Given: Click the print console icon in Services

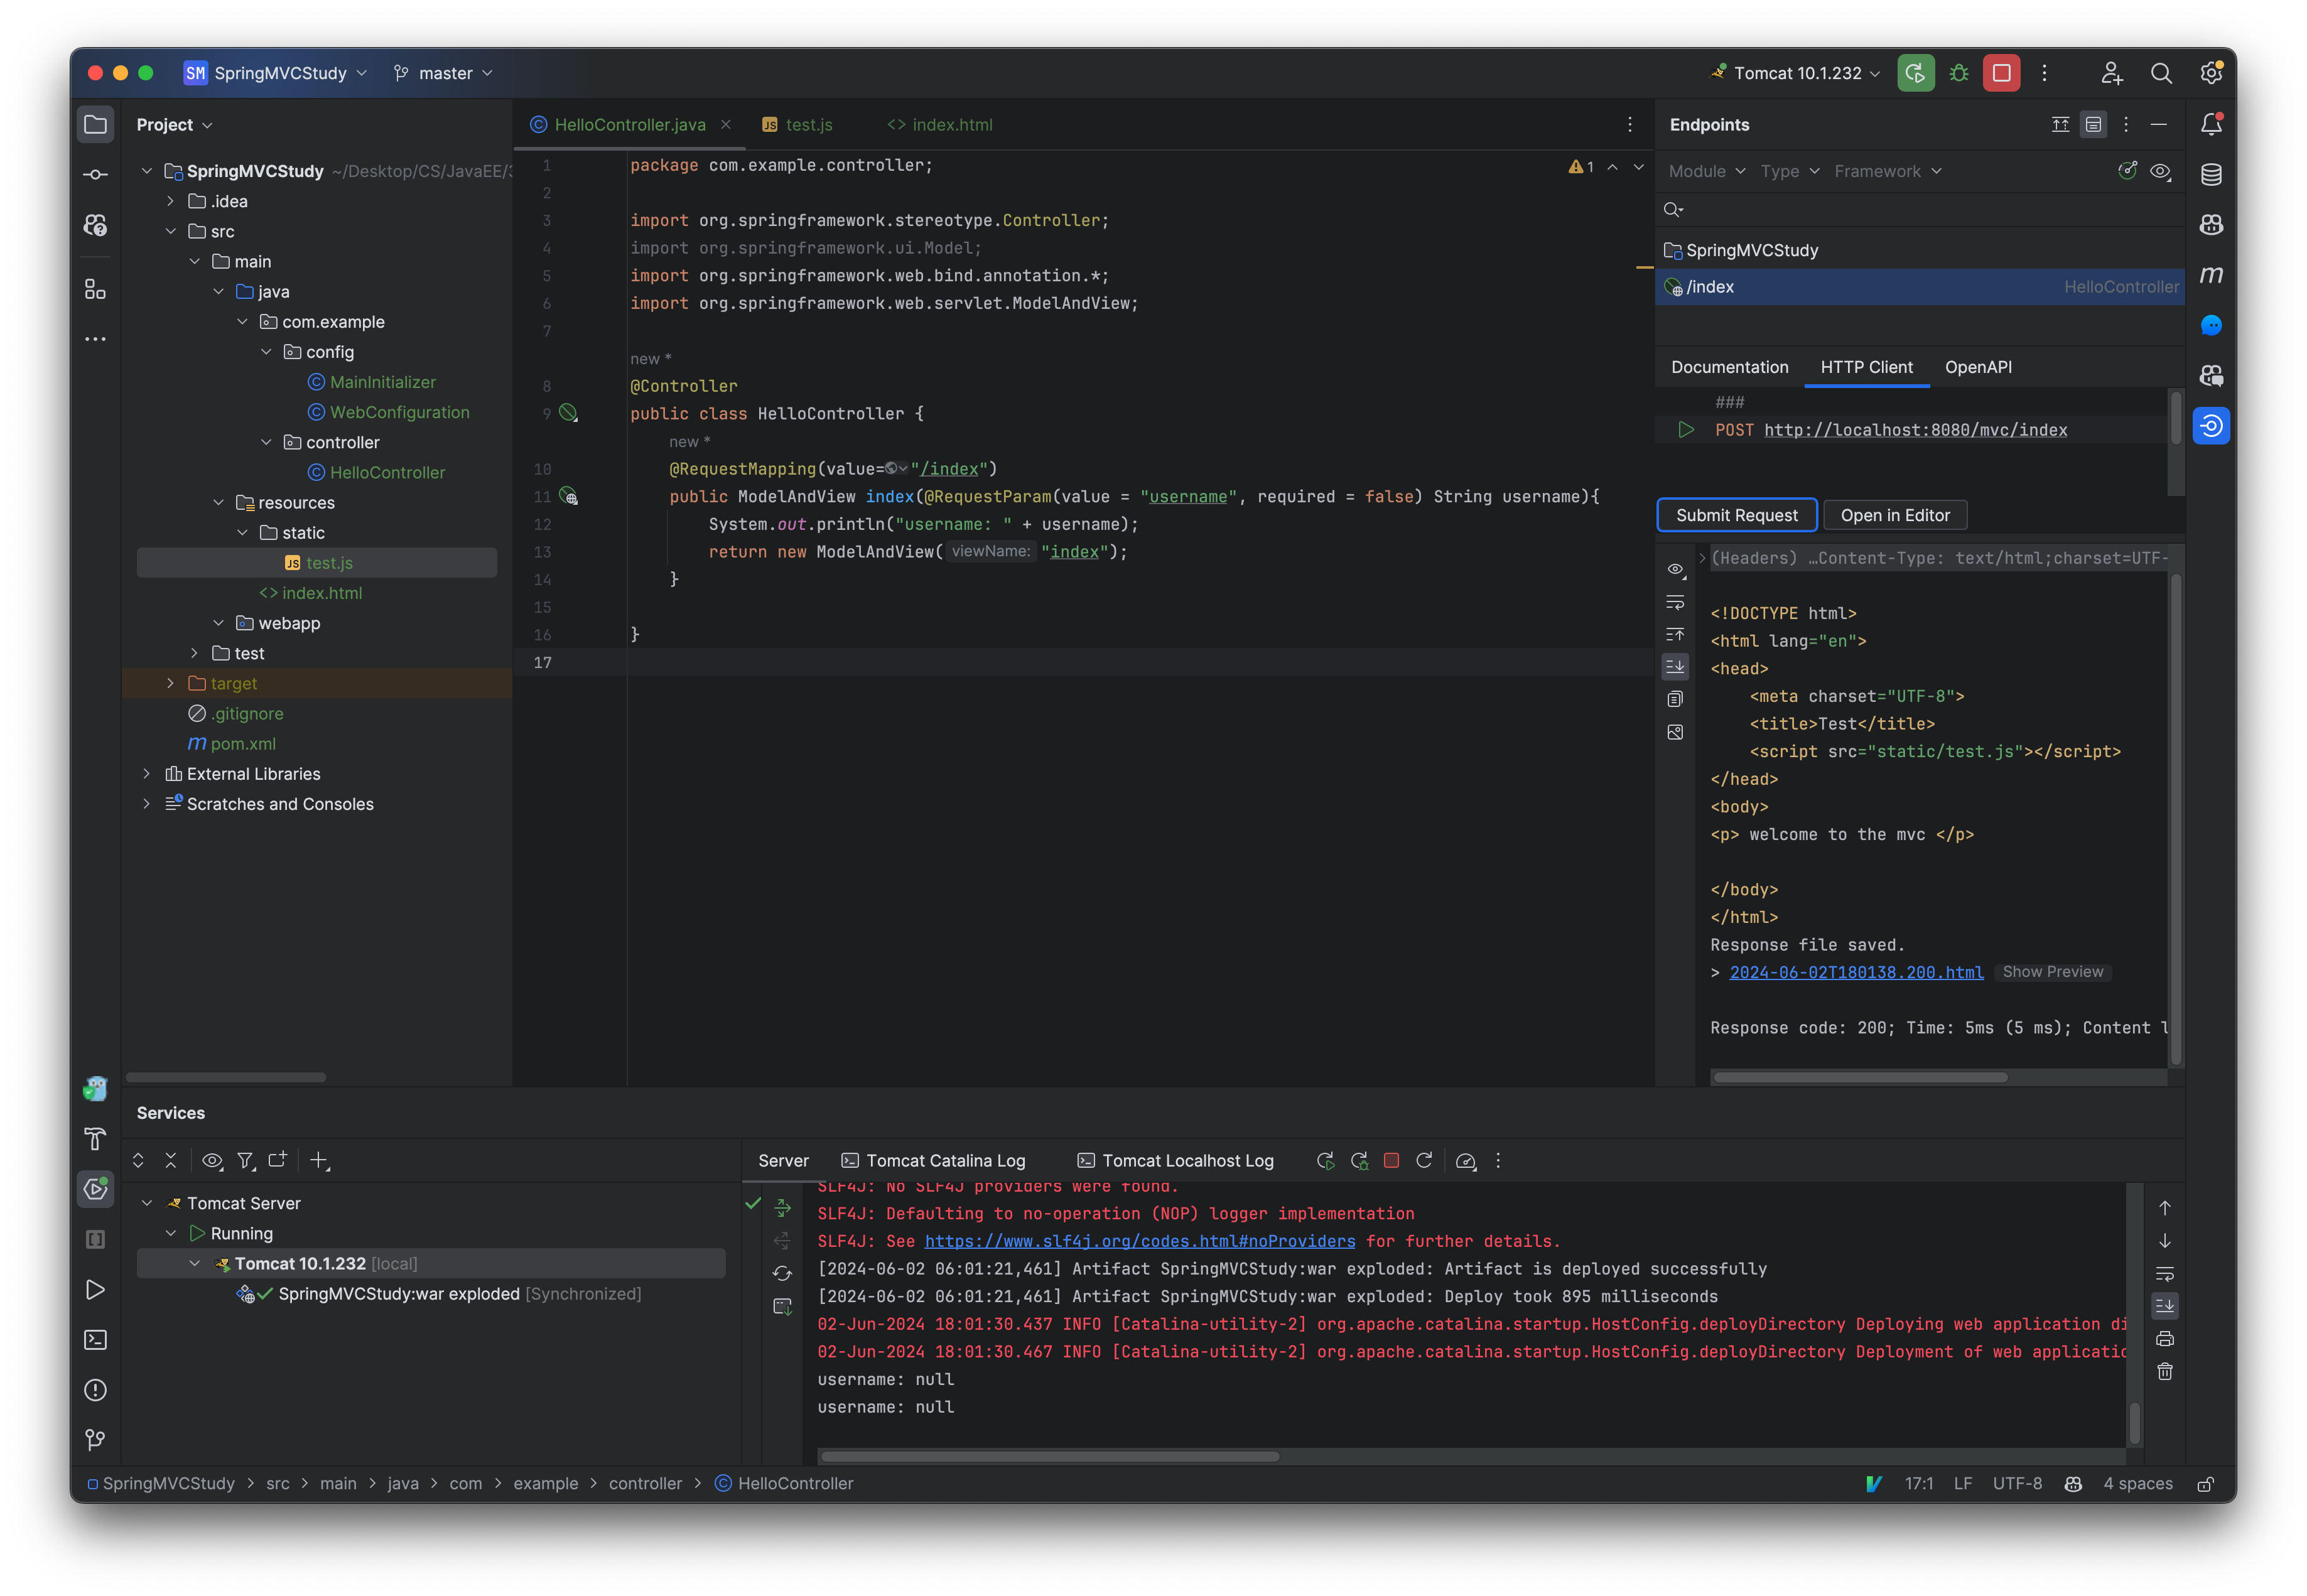Looking at the screenshot, I should tap(2164, 1339).
